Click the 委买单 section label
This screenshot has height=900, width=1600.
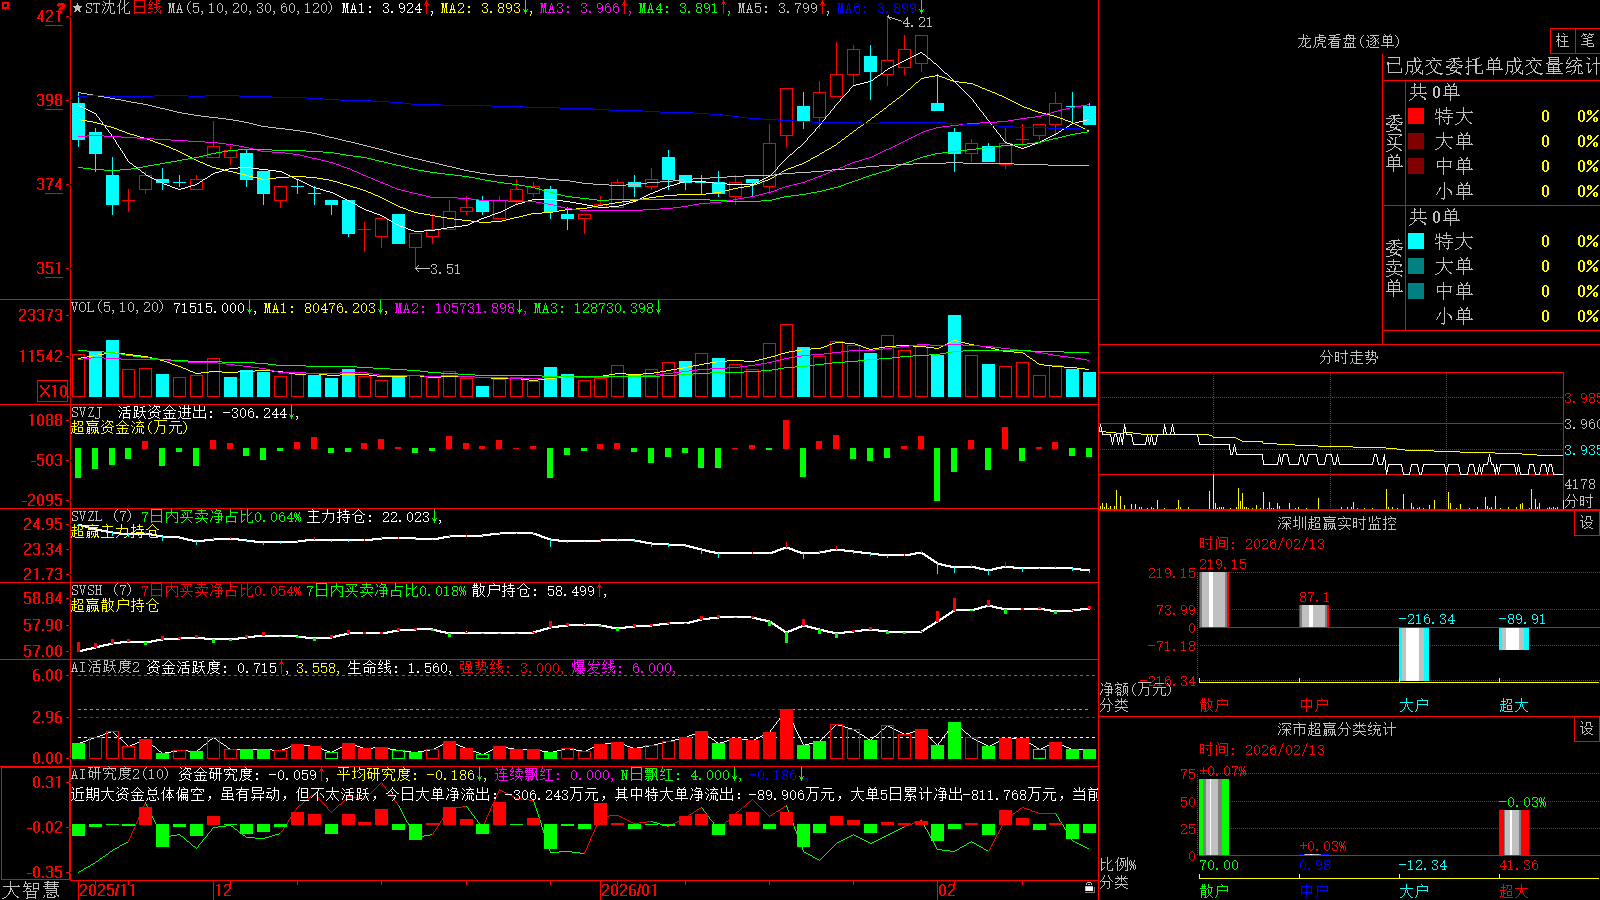point(1394,142)
